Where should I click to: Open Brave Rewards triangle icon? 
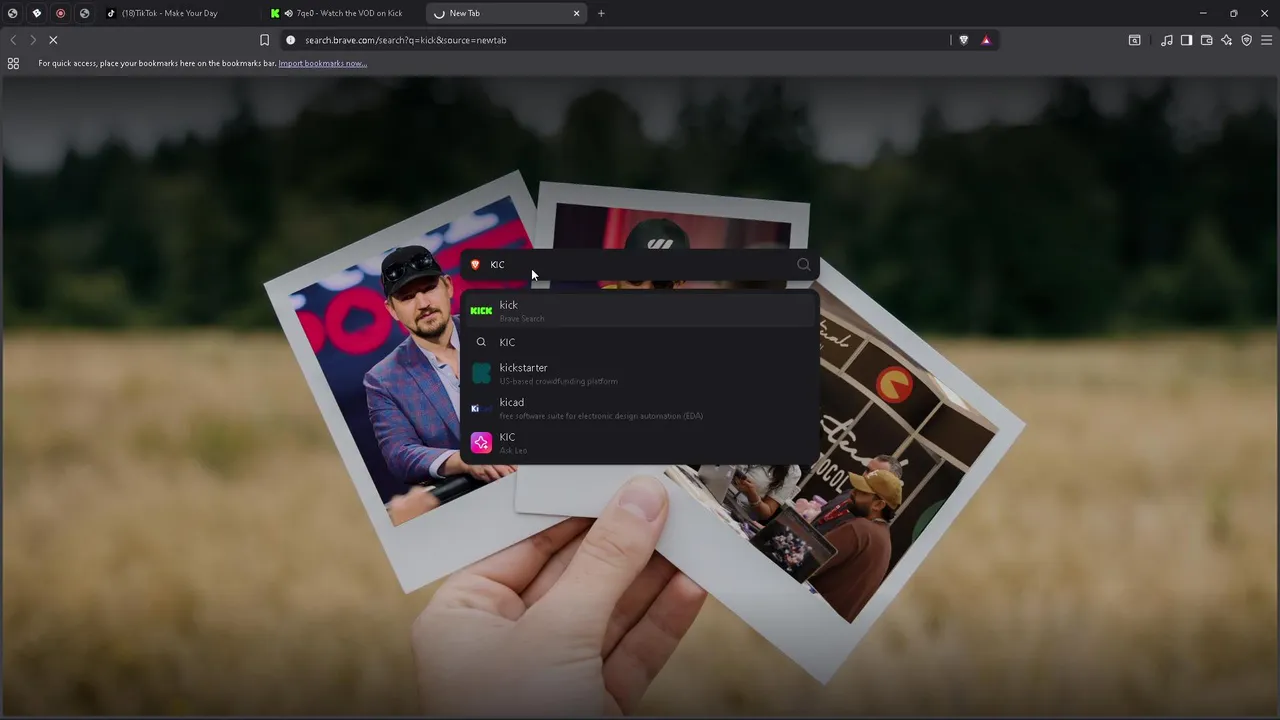[986, 40]
